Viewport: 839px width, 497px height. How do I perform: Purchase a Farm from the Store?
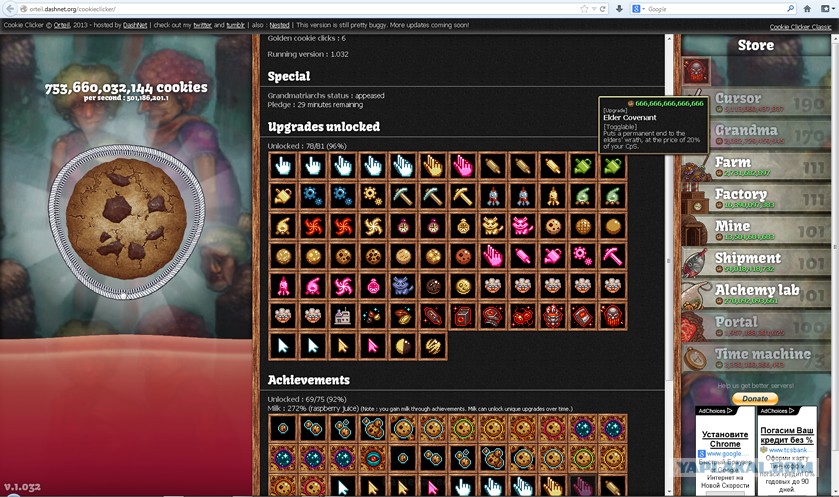(757, 166)
